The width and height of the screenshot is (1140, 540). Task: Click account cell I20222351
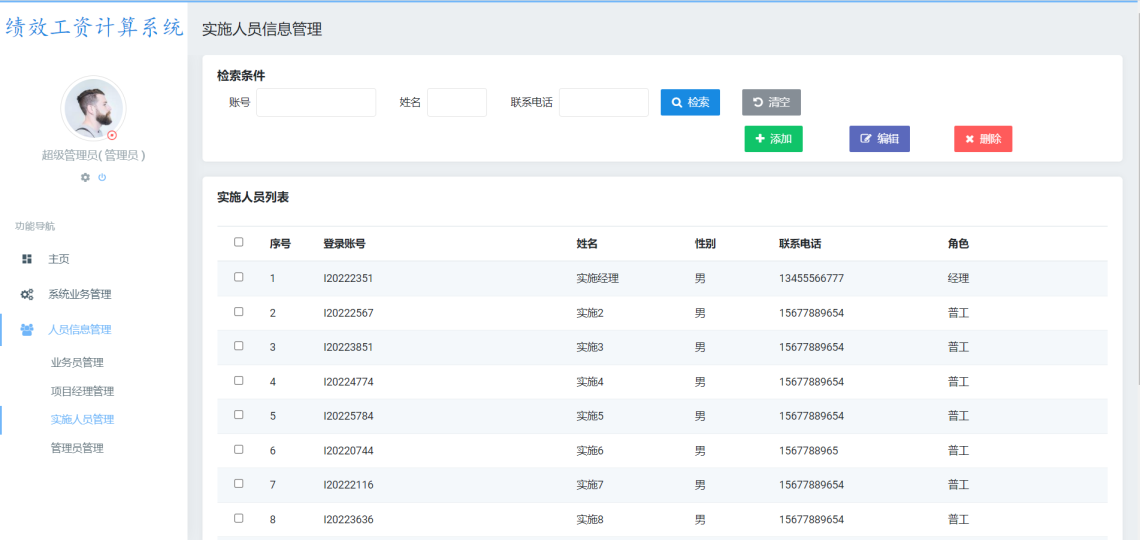tap(348, 278)
